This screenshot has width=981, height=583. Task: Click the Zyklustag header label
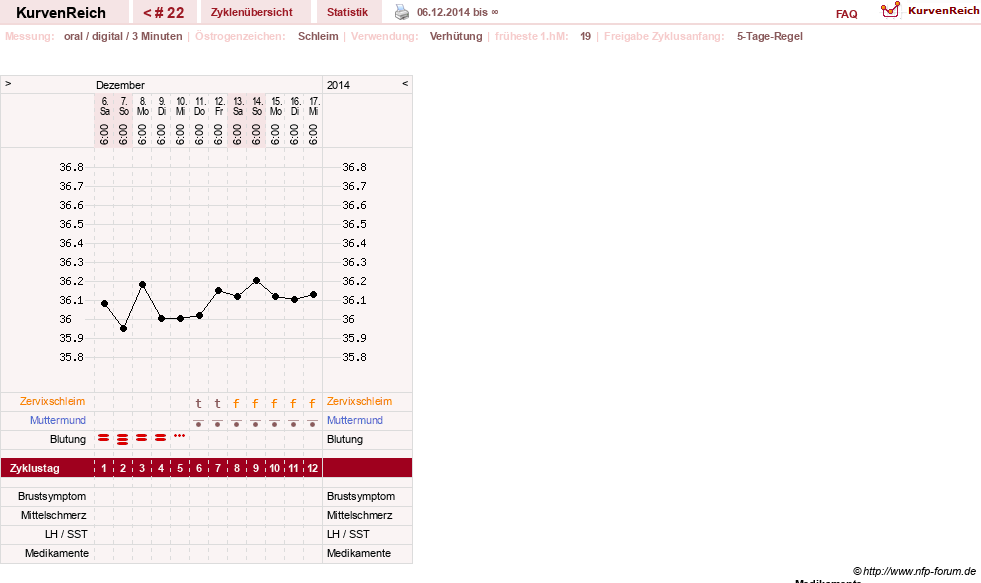tap(34, 468)
